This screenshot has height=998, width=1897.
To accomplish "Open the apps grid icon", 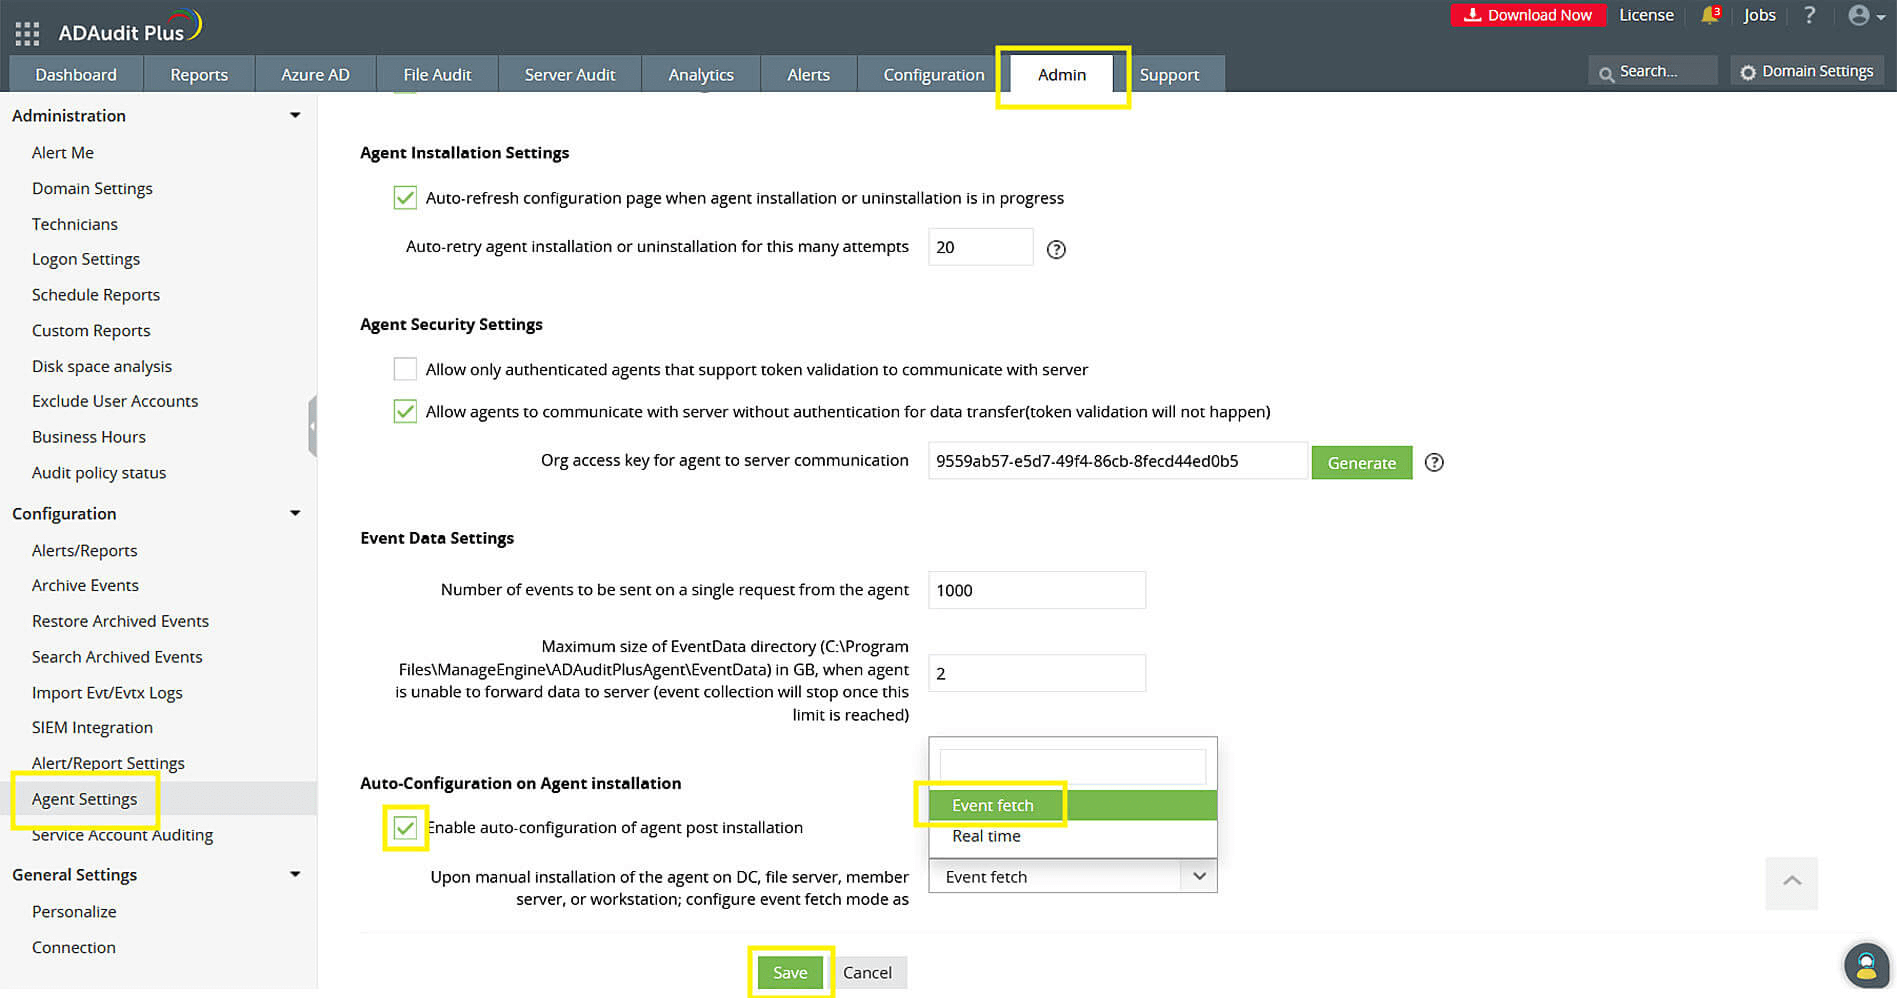I will pyautogui.click(x=26, y=31).
